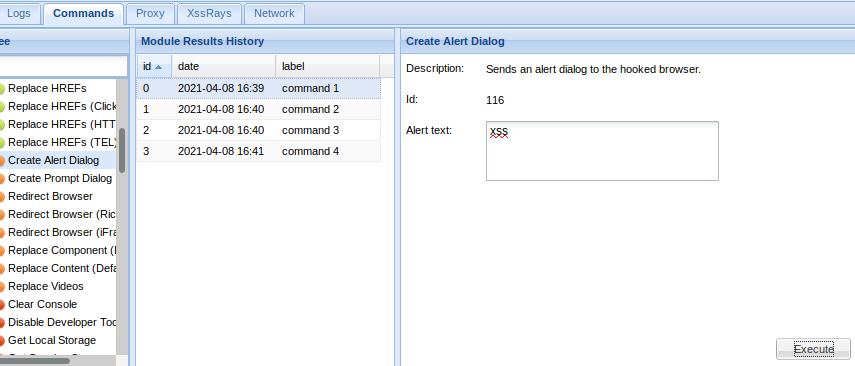The width and height of the screenshot is (855, 366).
Task: Click the icon beside Redirect Browser (iFra
Action: [x=2, y=232]
